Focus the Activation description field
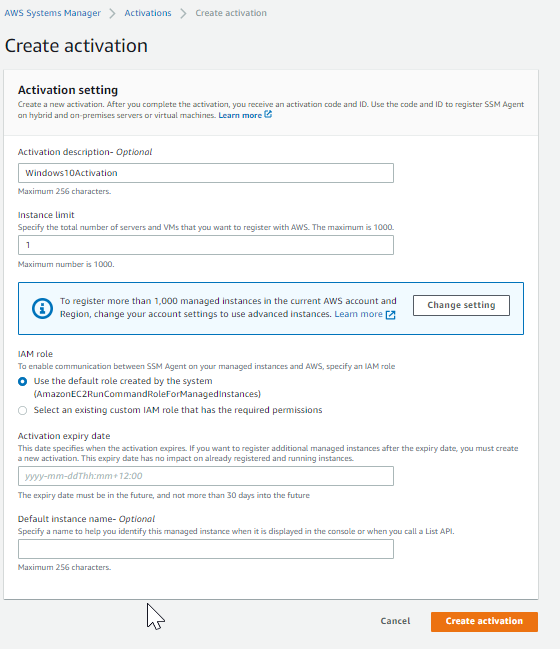This screenshot has width=560, height=649. click(x=206, y=173)
